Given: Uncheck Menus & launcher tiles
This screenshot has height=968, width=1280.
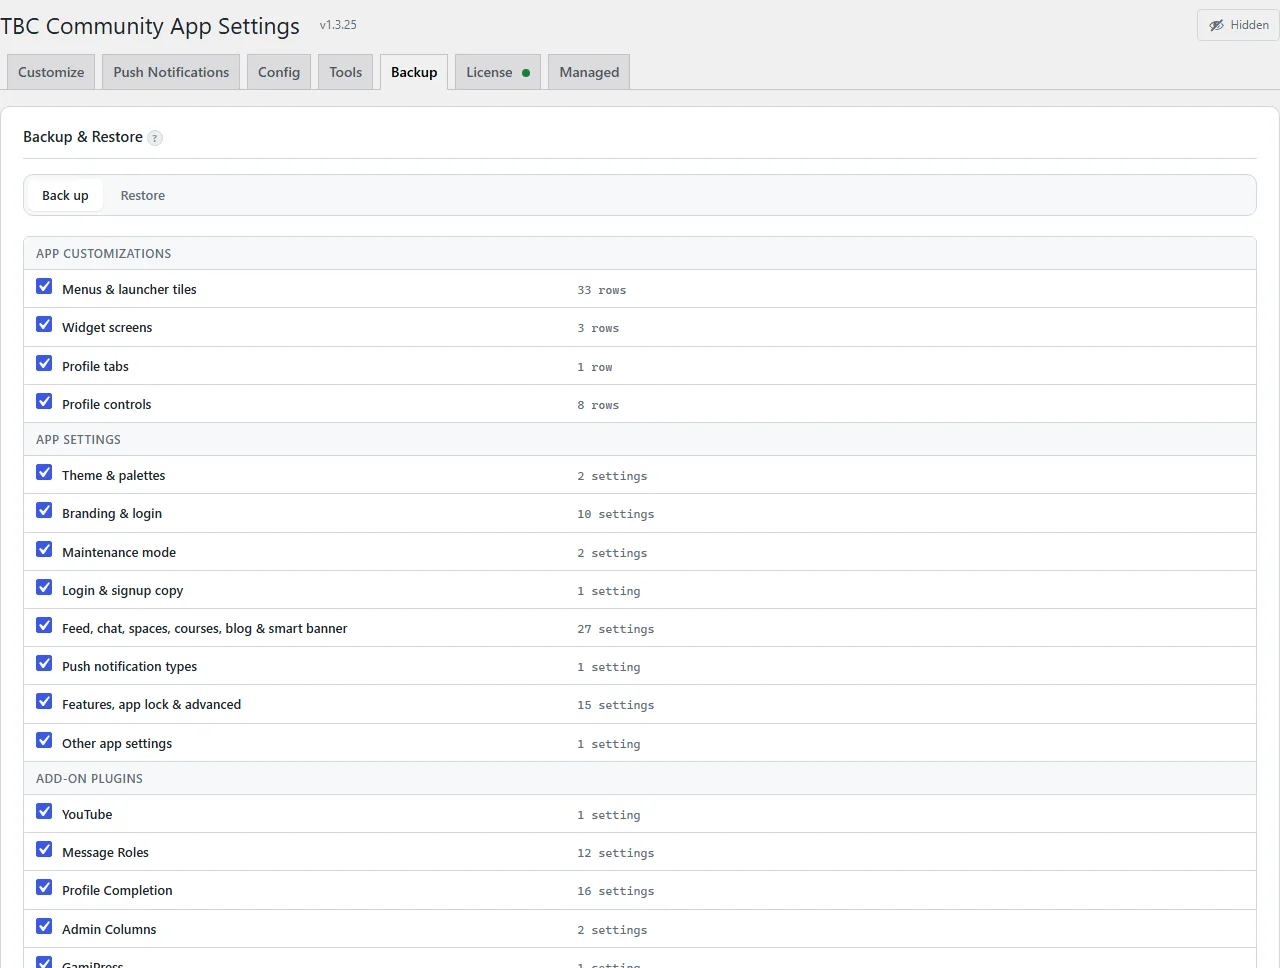Looking at the screenshot, I should (44, 286).
